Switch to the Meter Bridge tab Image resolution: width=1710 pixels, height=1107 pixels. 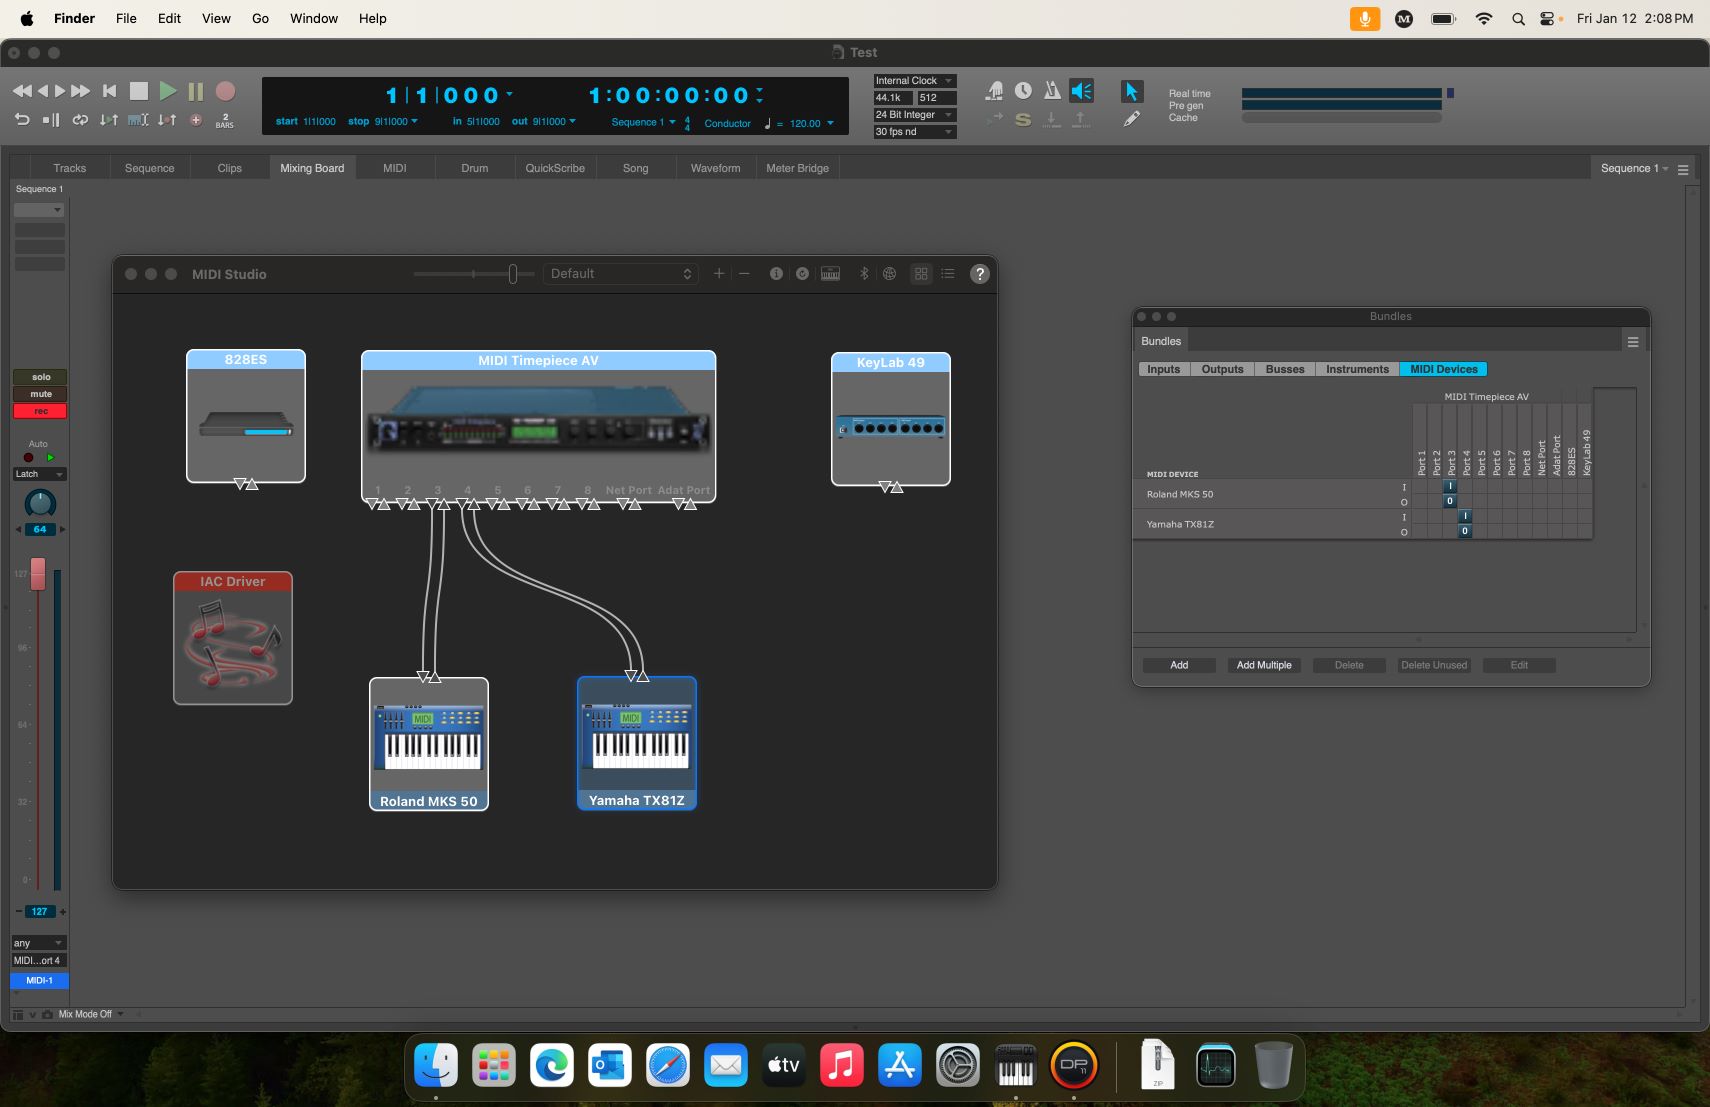pyautogui.click(x=798, y=168)
